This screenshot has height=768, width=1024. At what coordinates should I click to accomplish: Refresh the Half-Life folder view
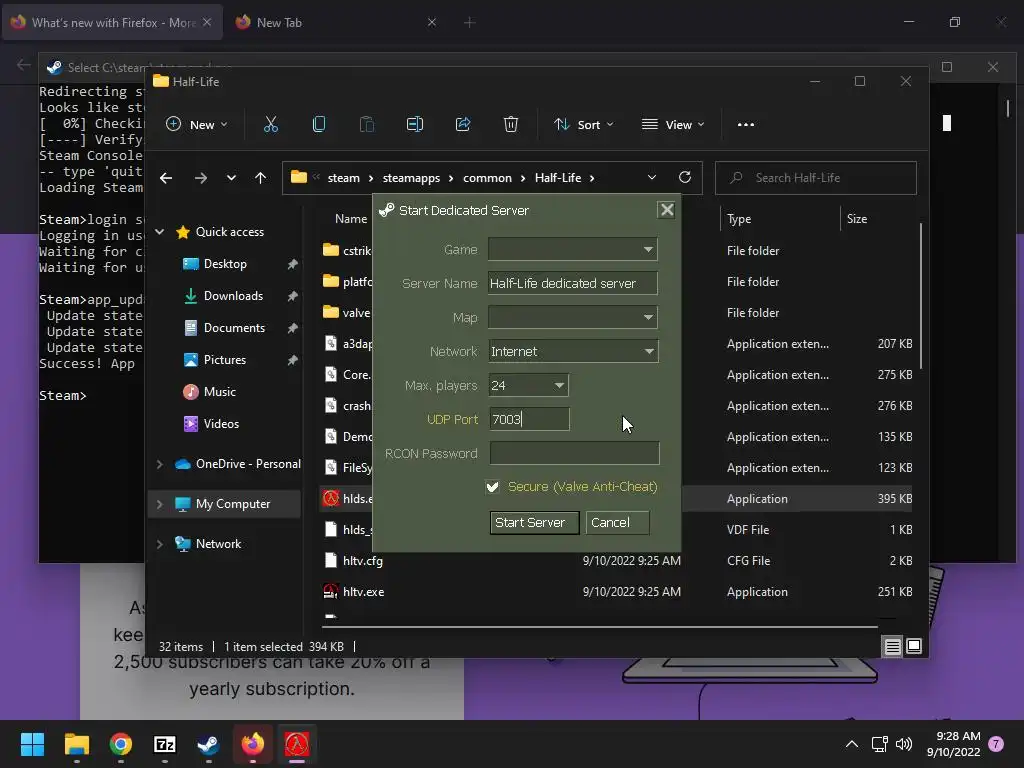pos(684,177)
